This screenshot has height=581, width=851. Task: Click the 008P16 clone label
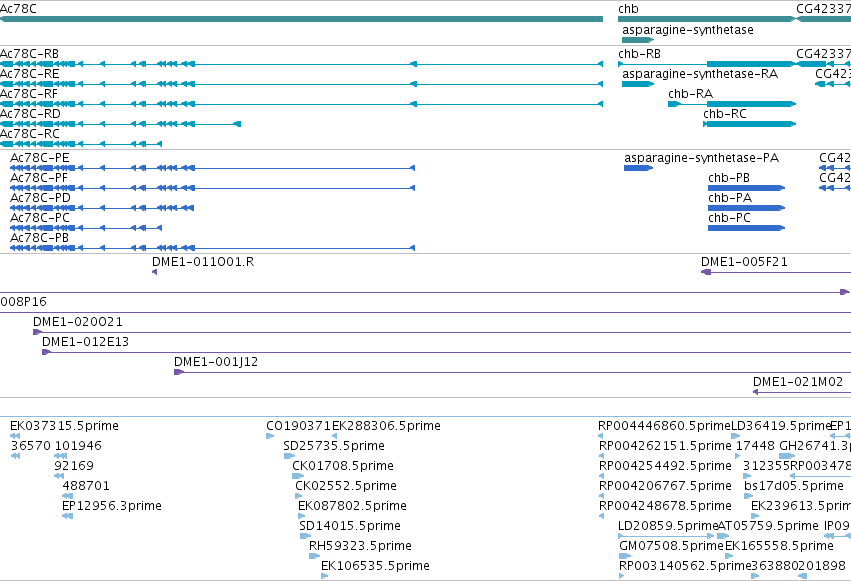(23, 302)
